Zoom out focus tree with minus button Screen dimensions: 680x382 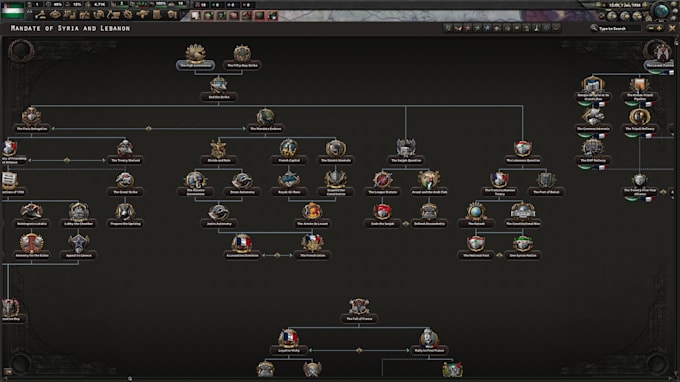point(651,28)
